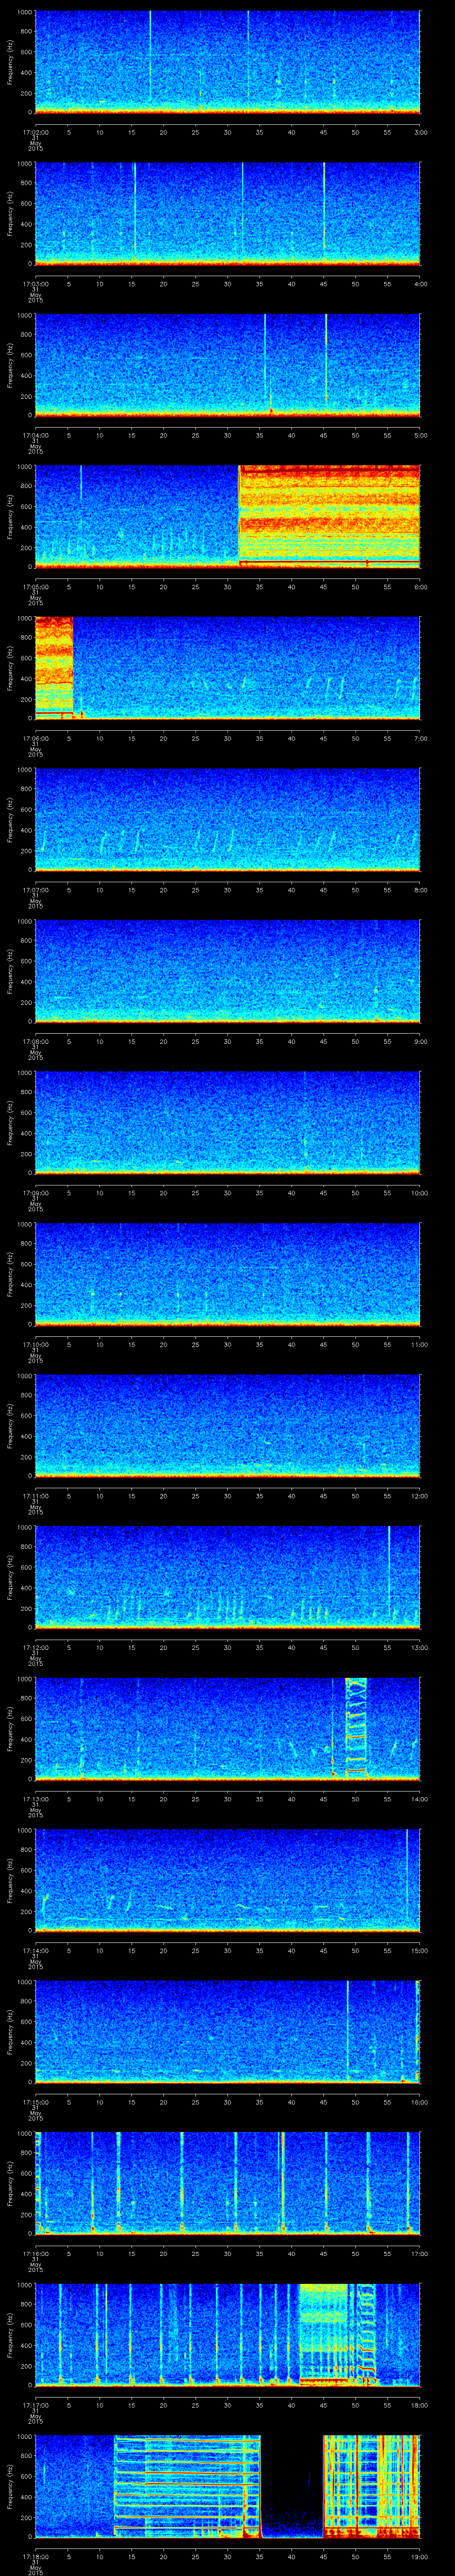Select the 17:02:00 spectrogram panel
The width and height of the screenshot is (455, 2576).
pyautogui.click(x=227, y=62)
